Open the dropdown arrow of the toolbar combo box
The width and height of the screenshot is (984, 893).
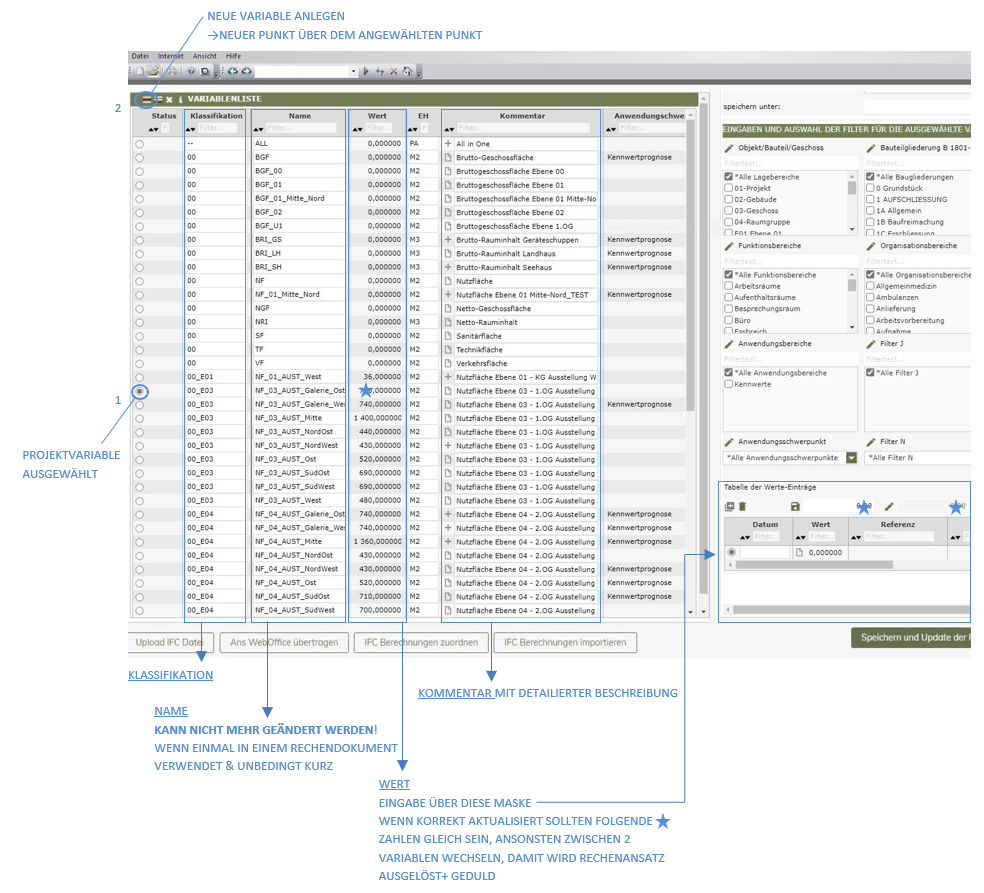(353, 72)
